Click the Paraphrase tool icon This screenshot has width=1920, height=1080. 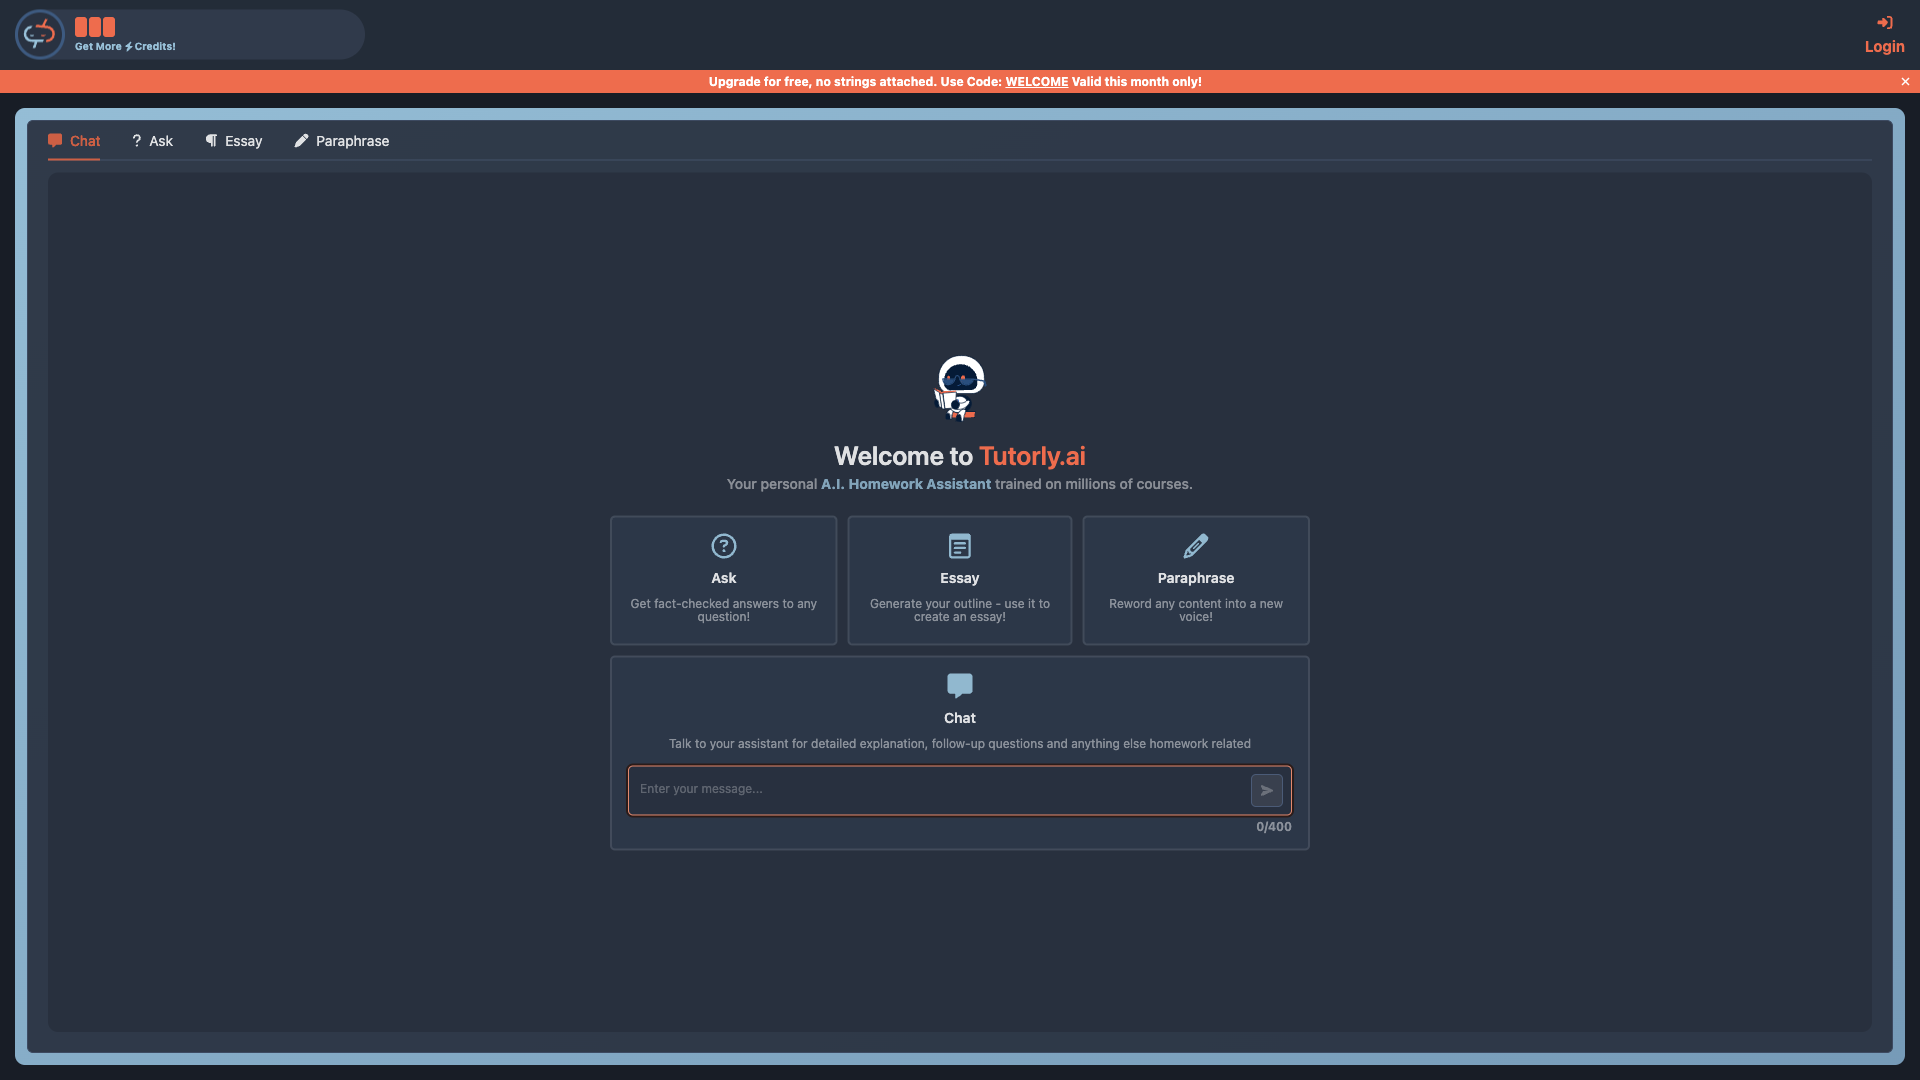pyautogui.click(x=1195, y=546)
